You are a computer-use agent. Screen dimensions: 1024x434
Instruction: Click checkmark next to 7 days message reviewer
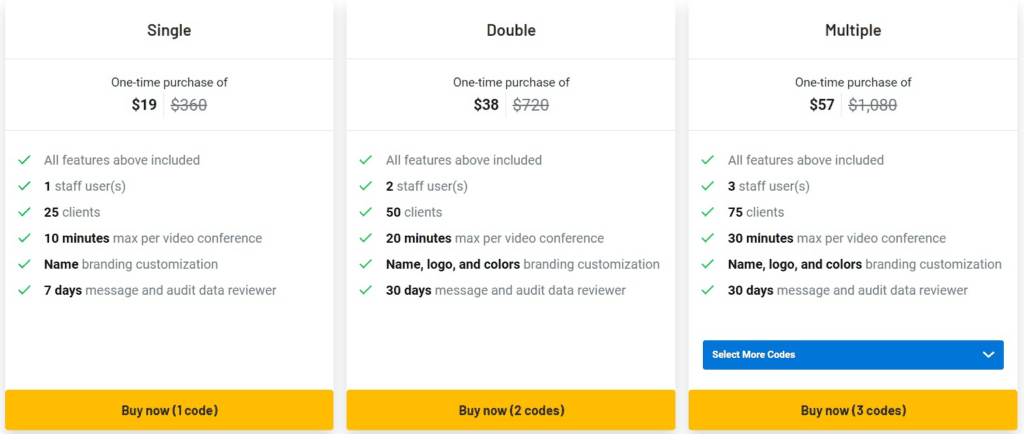[24, 290]
